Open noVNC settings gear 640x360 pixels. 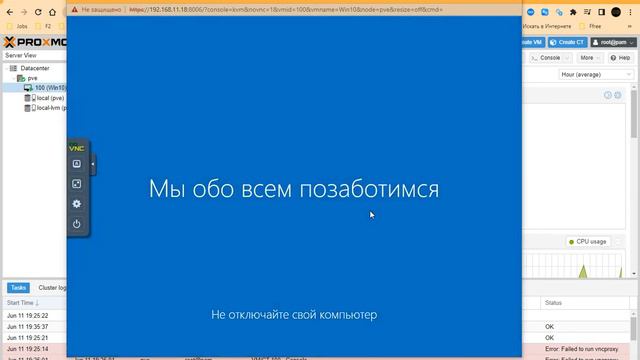77,204
